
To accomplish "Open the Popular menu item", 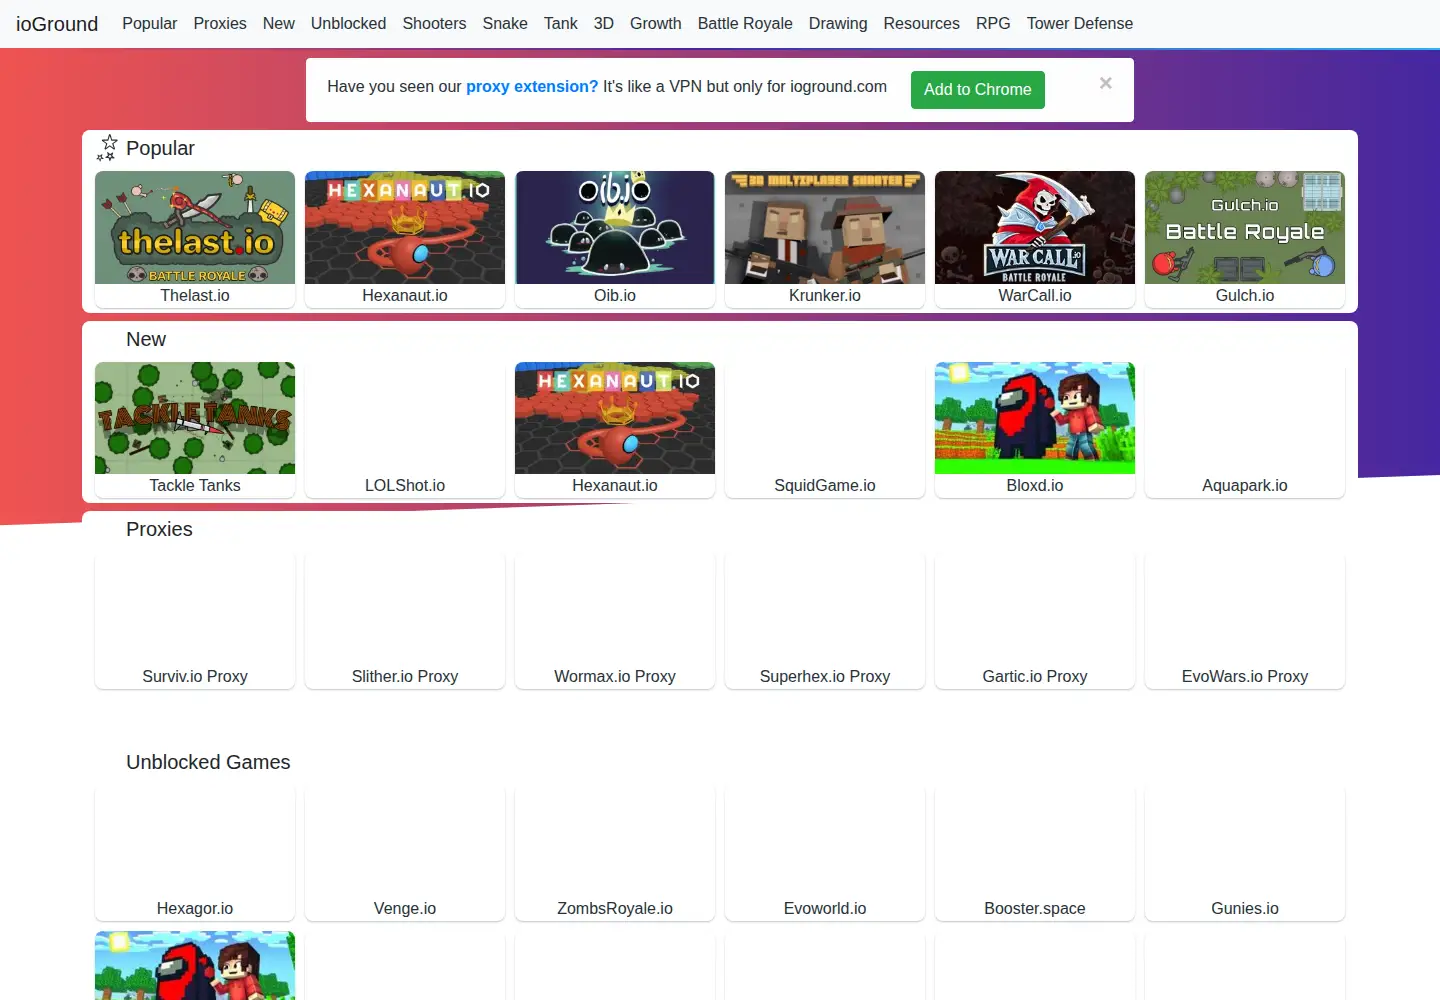I will 150,23.
